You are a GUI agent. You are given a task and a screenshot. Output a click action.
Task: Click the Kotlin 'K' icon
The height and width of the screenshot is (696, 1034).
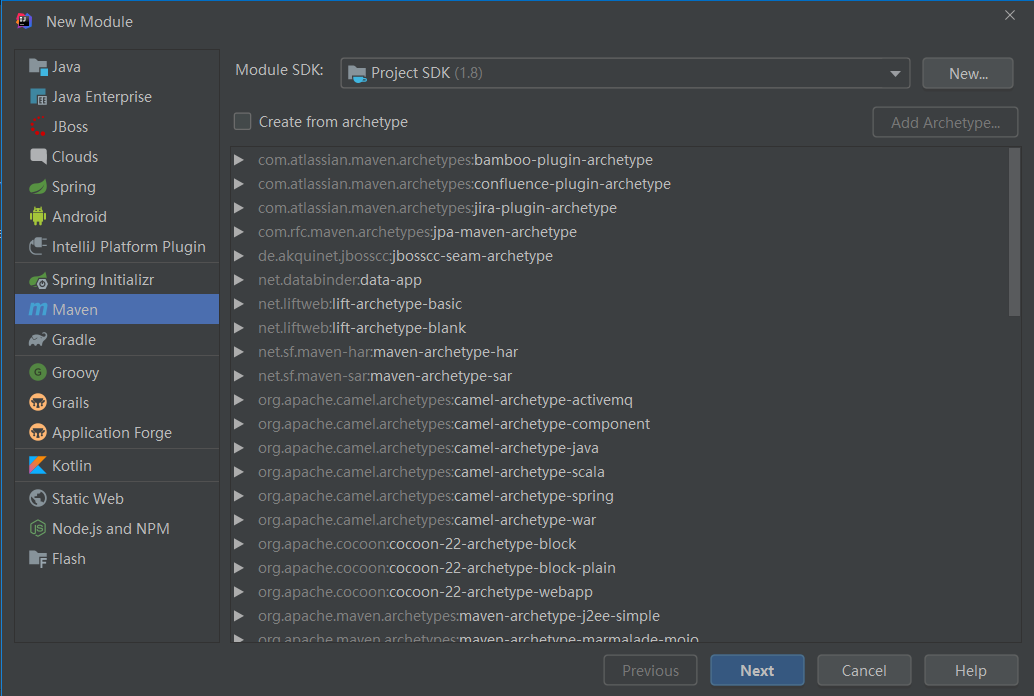click(x=38, y=465)
